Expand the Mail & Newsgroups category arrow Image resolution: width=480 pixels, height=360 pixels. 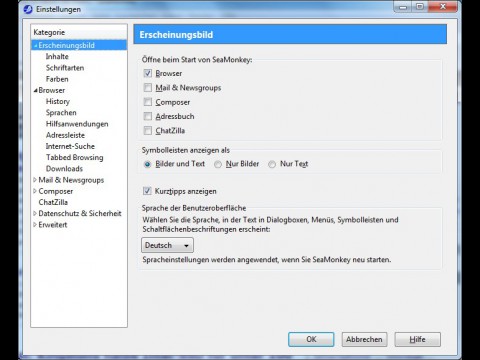click(35, 180)
